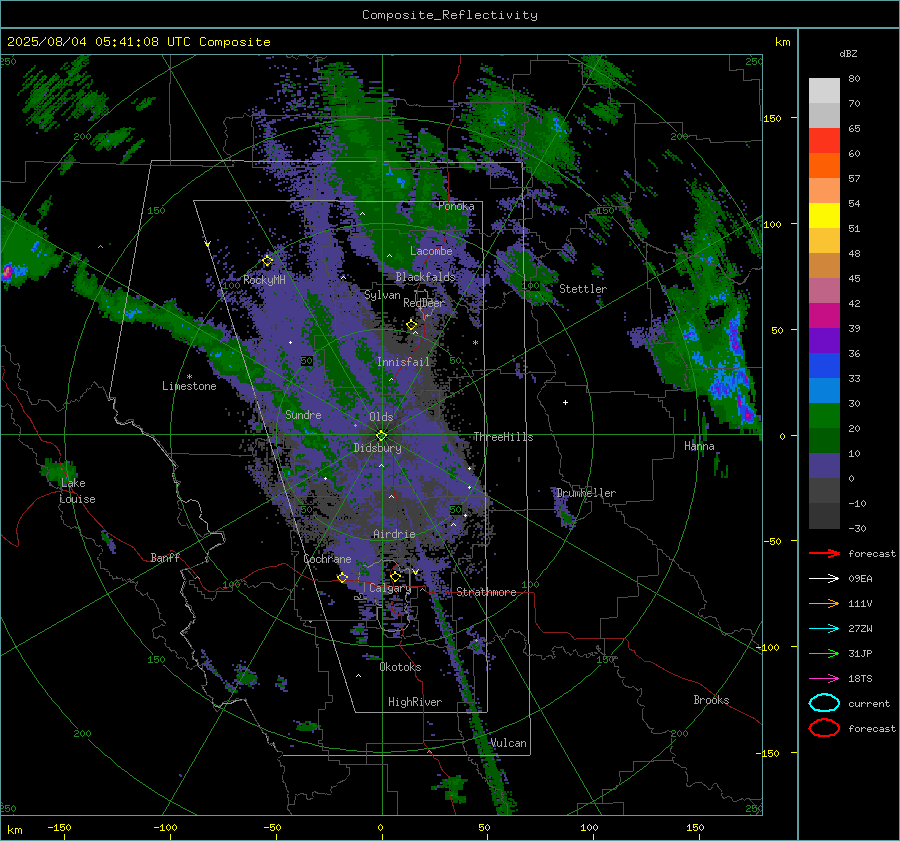Click the Ponoka city label
Screen dimensions: 900x841
456,206
